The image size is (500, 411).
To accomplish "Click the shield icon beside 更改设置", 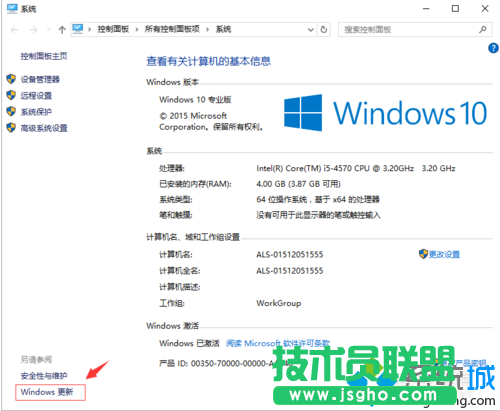I will pyautogui.click(x=423, y=254).
